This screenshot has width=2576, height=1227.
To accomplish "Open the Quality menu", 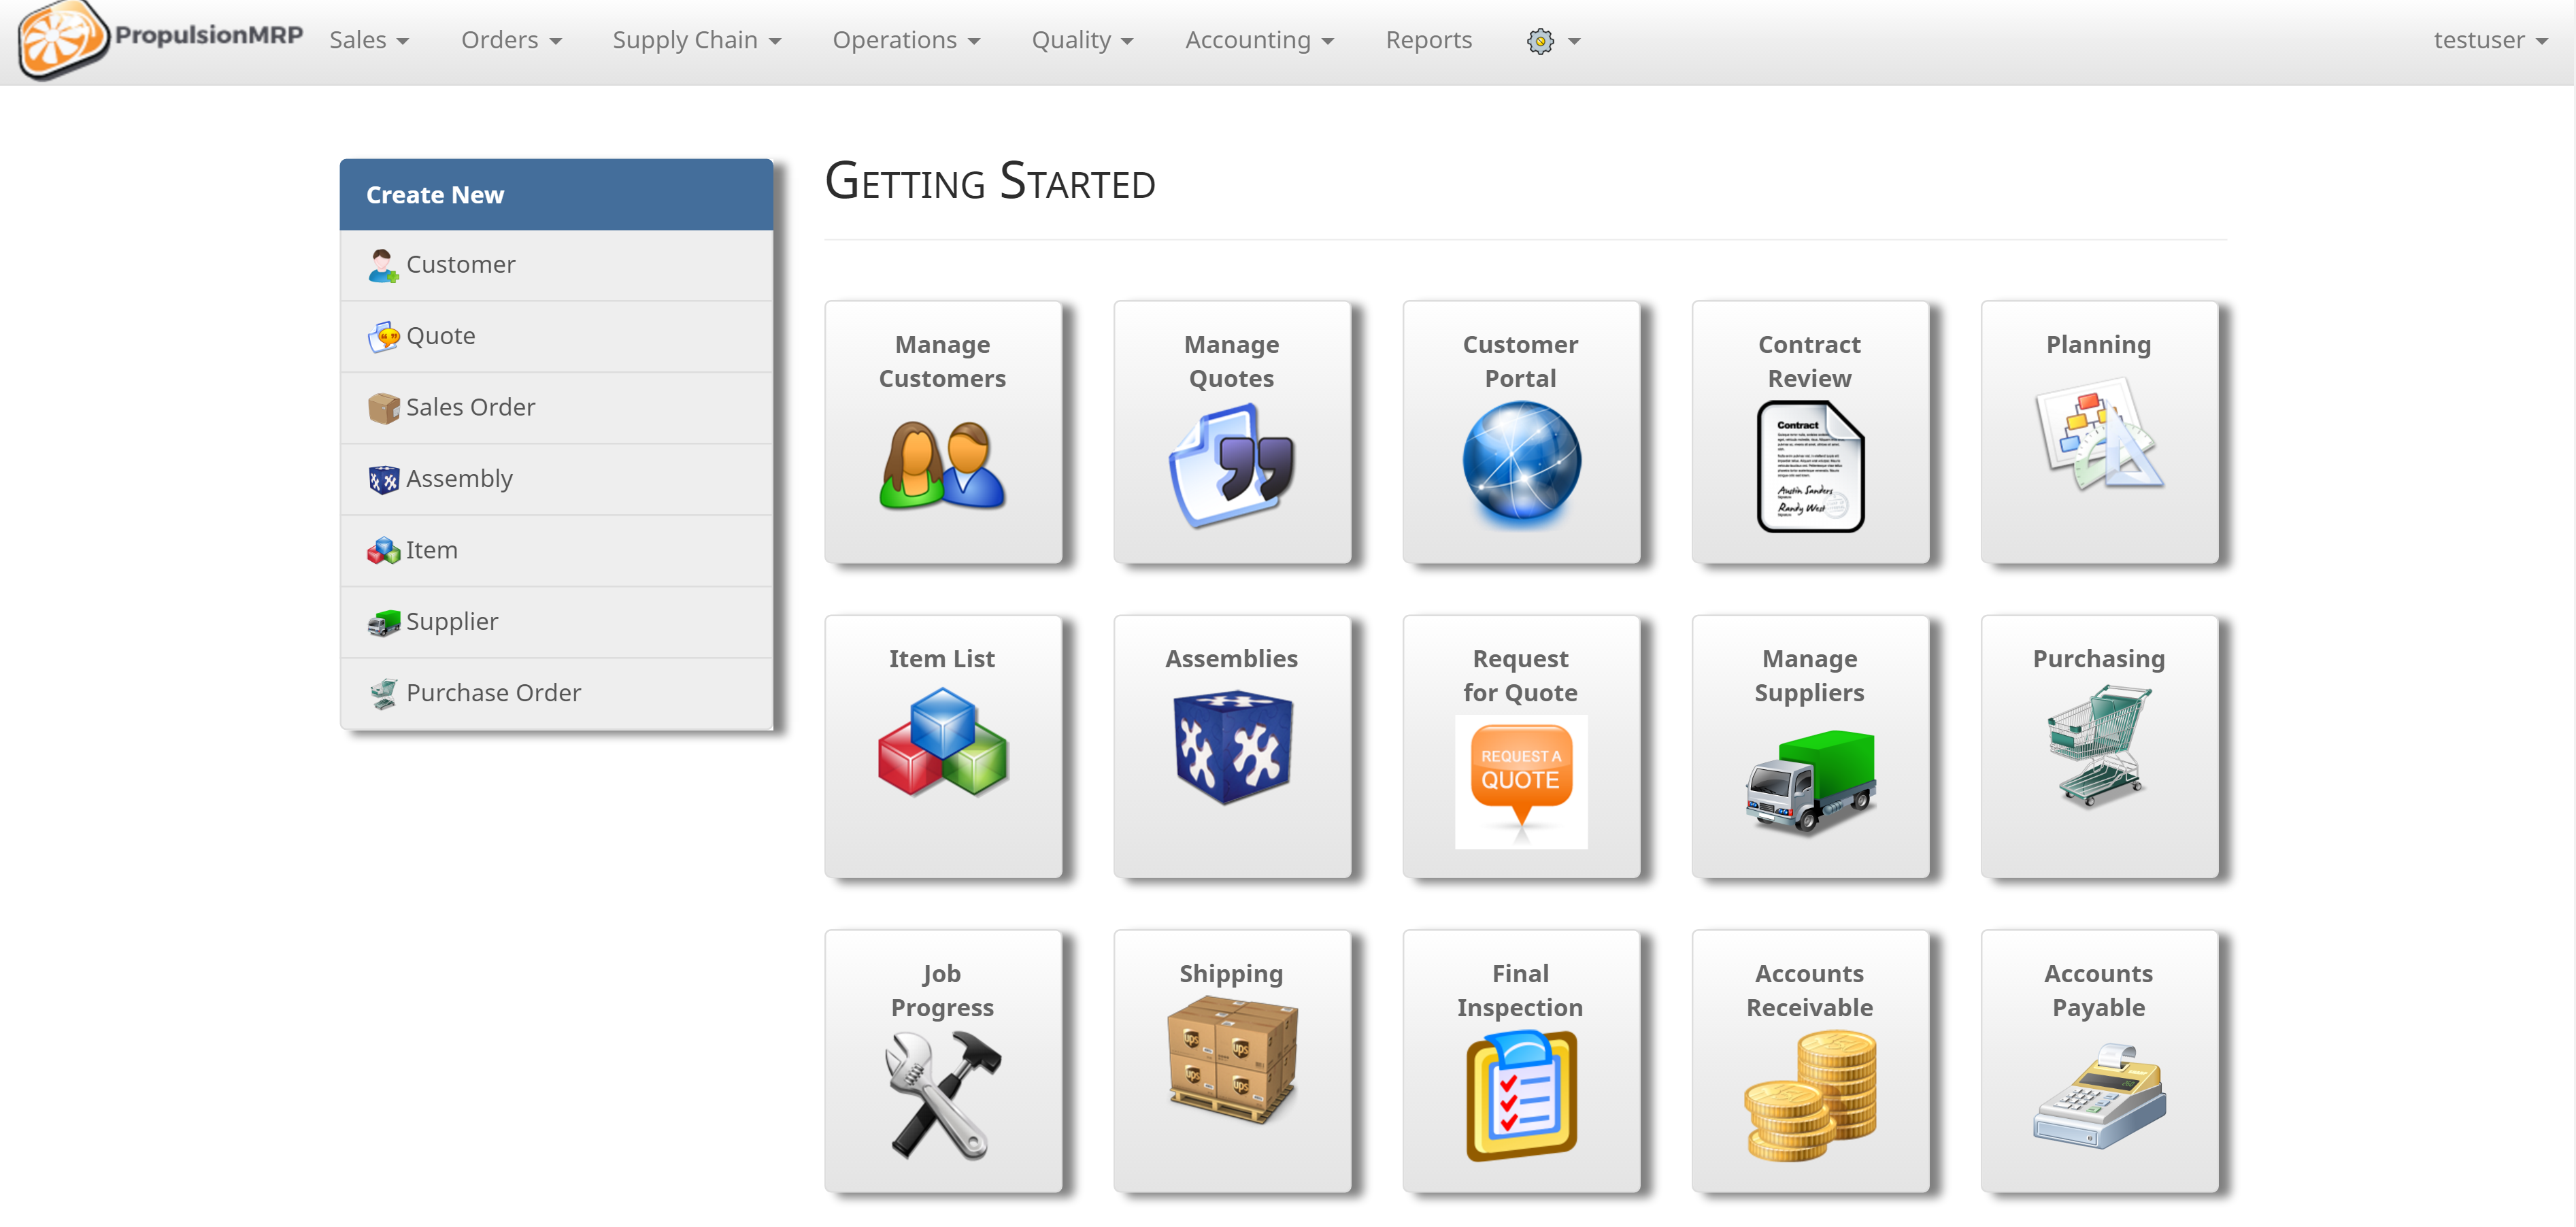I will tap(1081, 40).
